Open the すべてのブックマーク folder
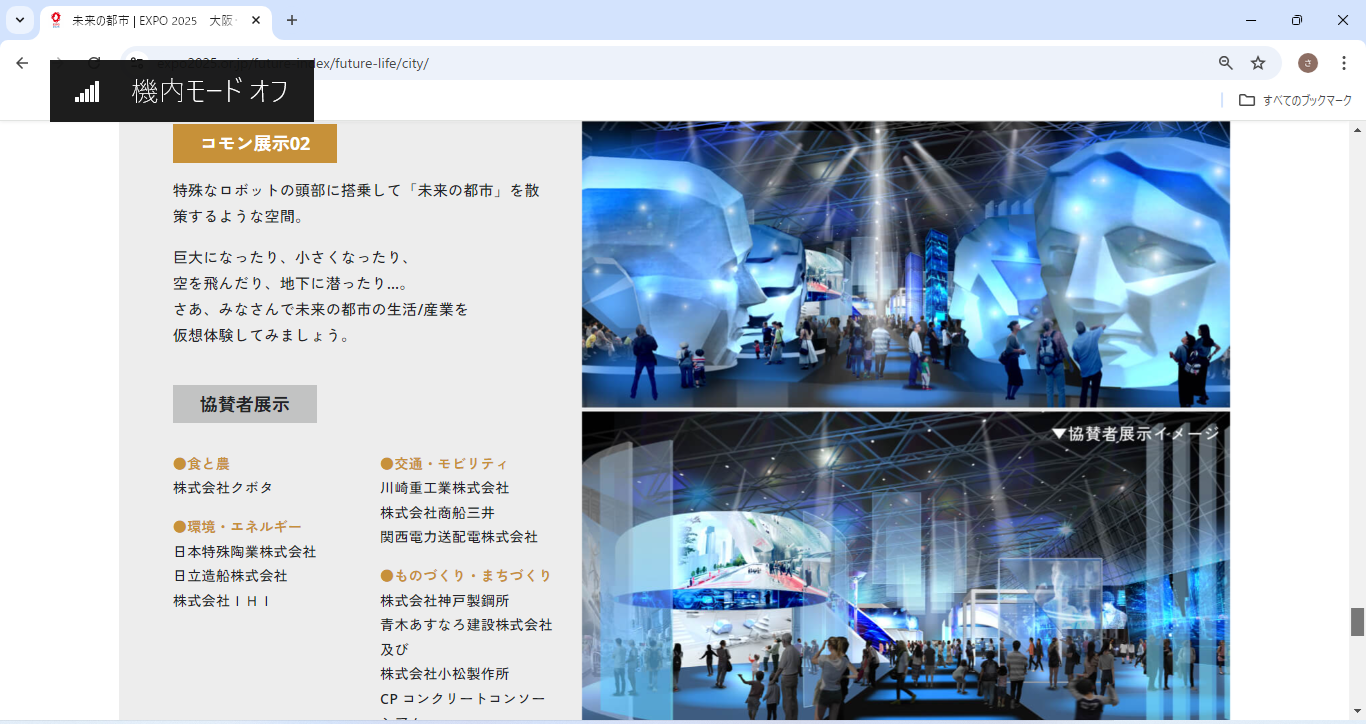The height and width of the screenshot is (724, 1366). click(x=1295, y=100)
